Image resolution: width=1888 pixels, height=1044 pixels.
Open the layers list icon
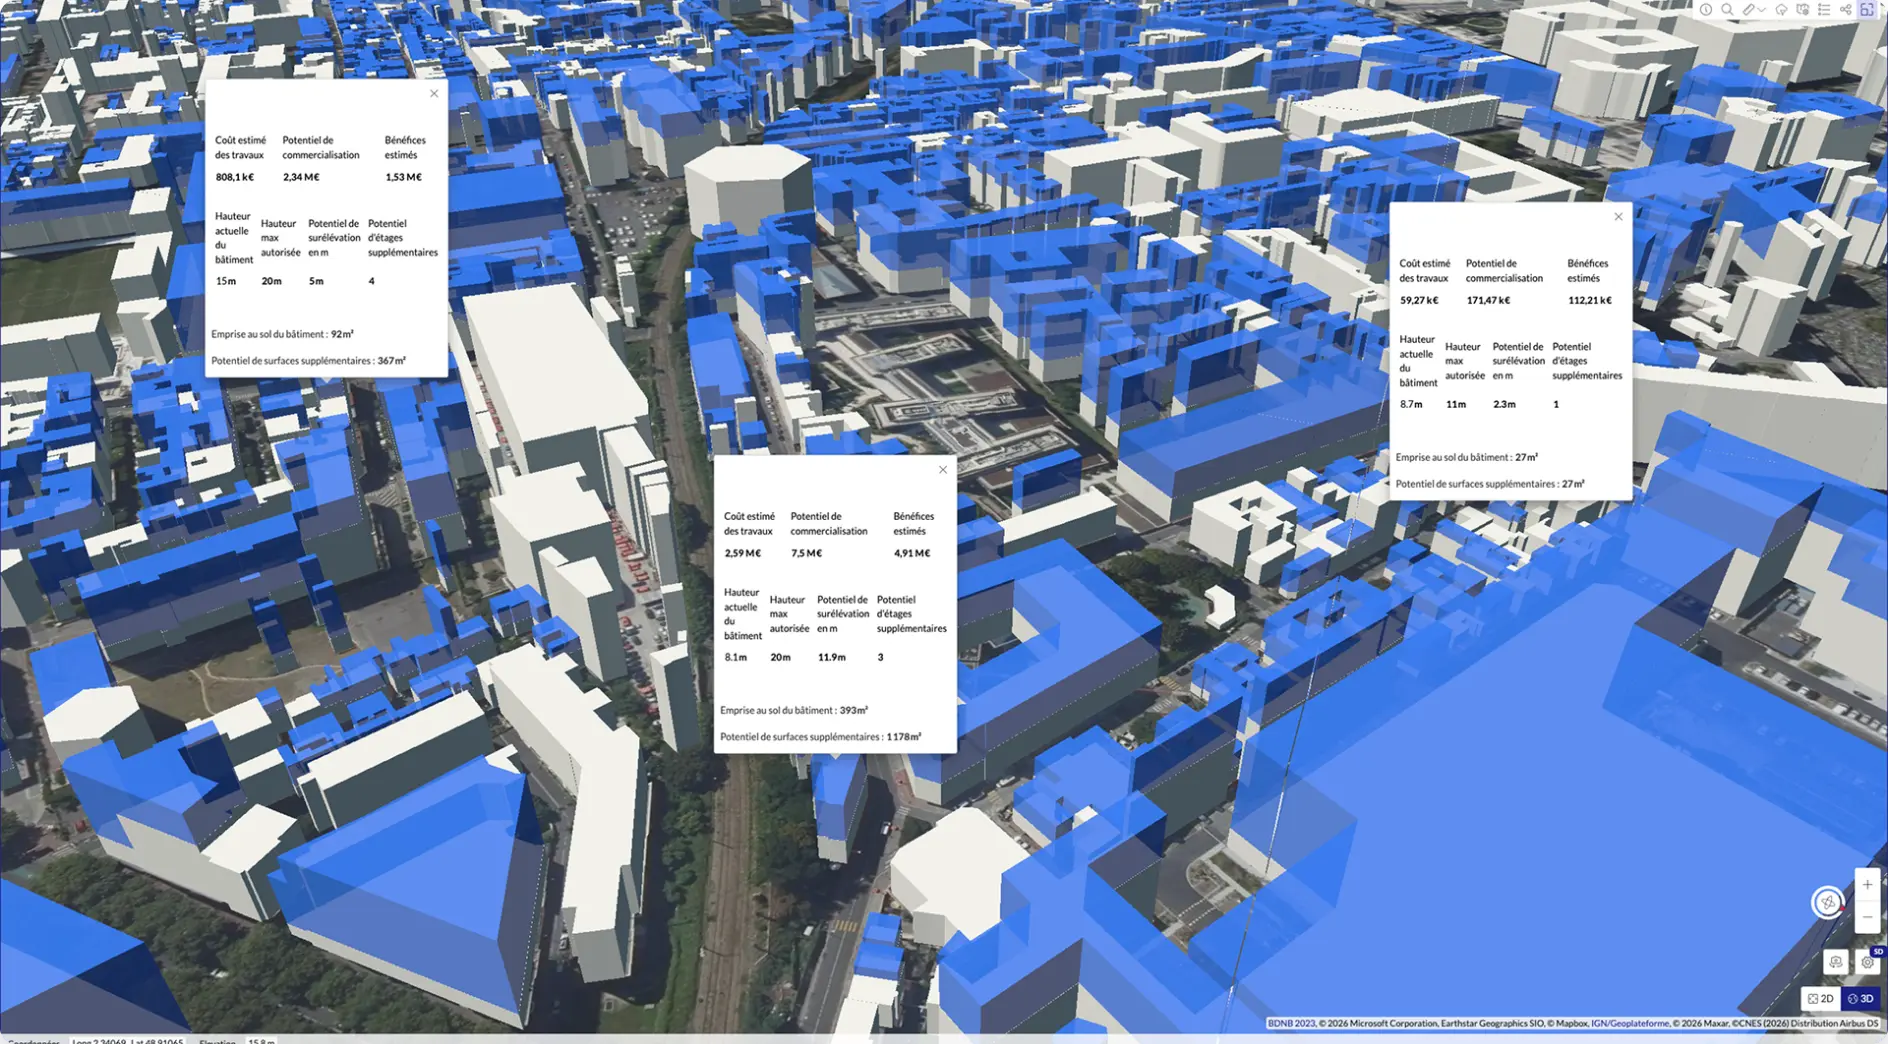(1824, 9)
